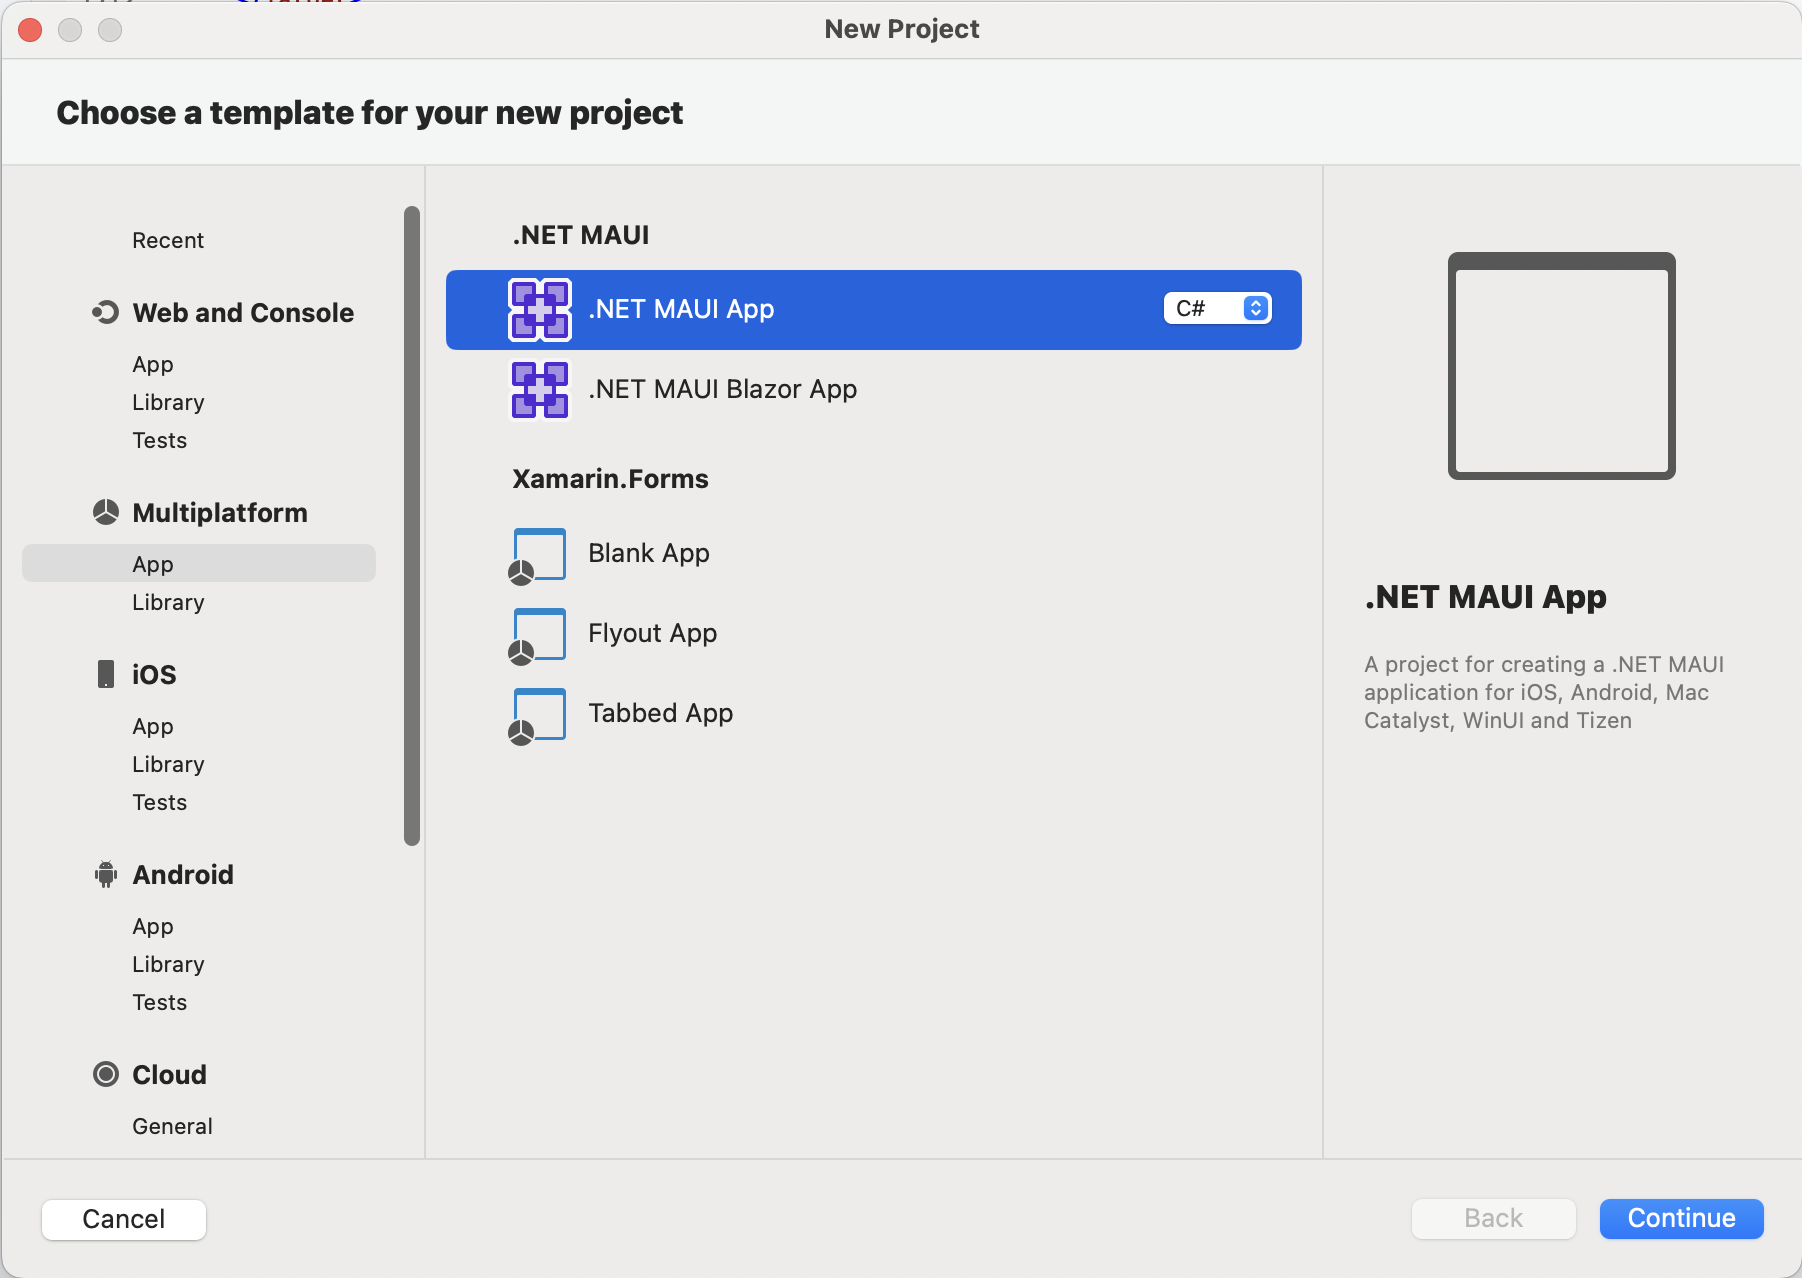The image size is (1802, 1278).
Task: Open the C# language dropdown
Action: [1216, 308]
